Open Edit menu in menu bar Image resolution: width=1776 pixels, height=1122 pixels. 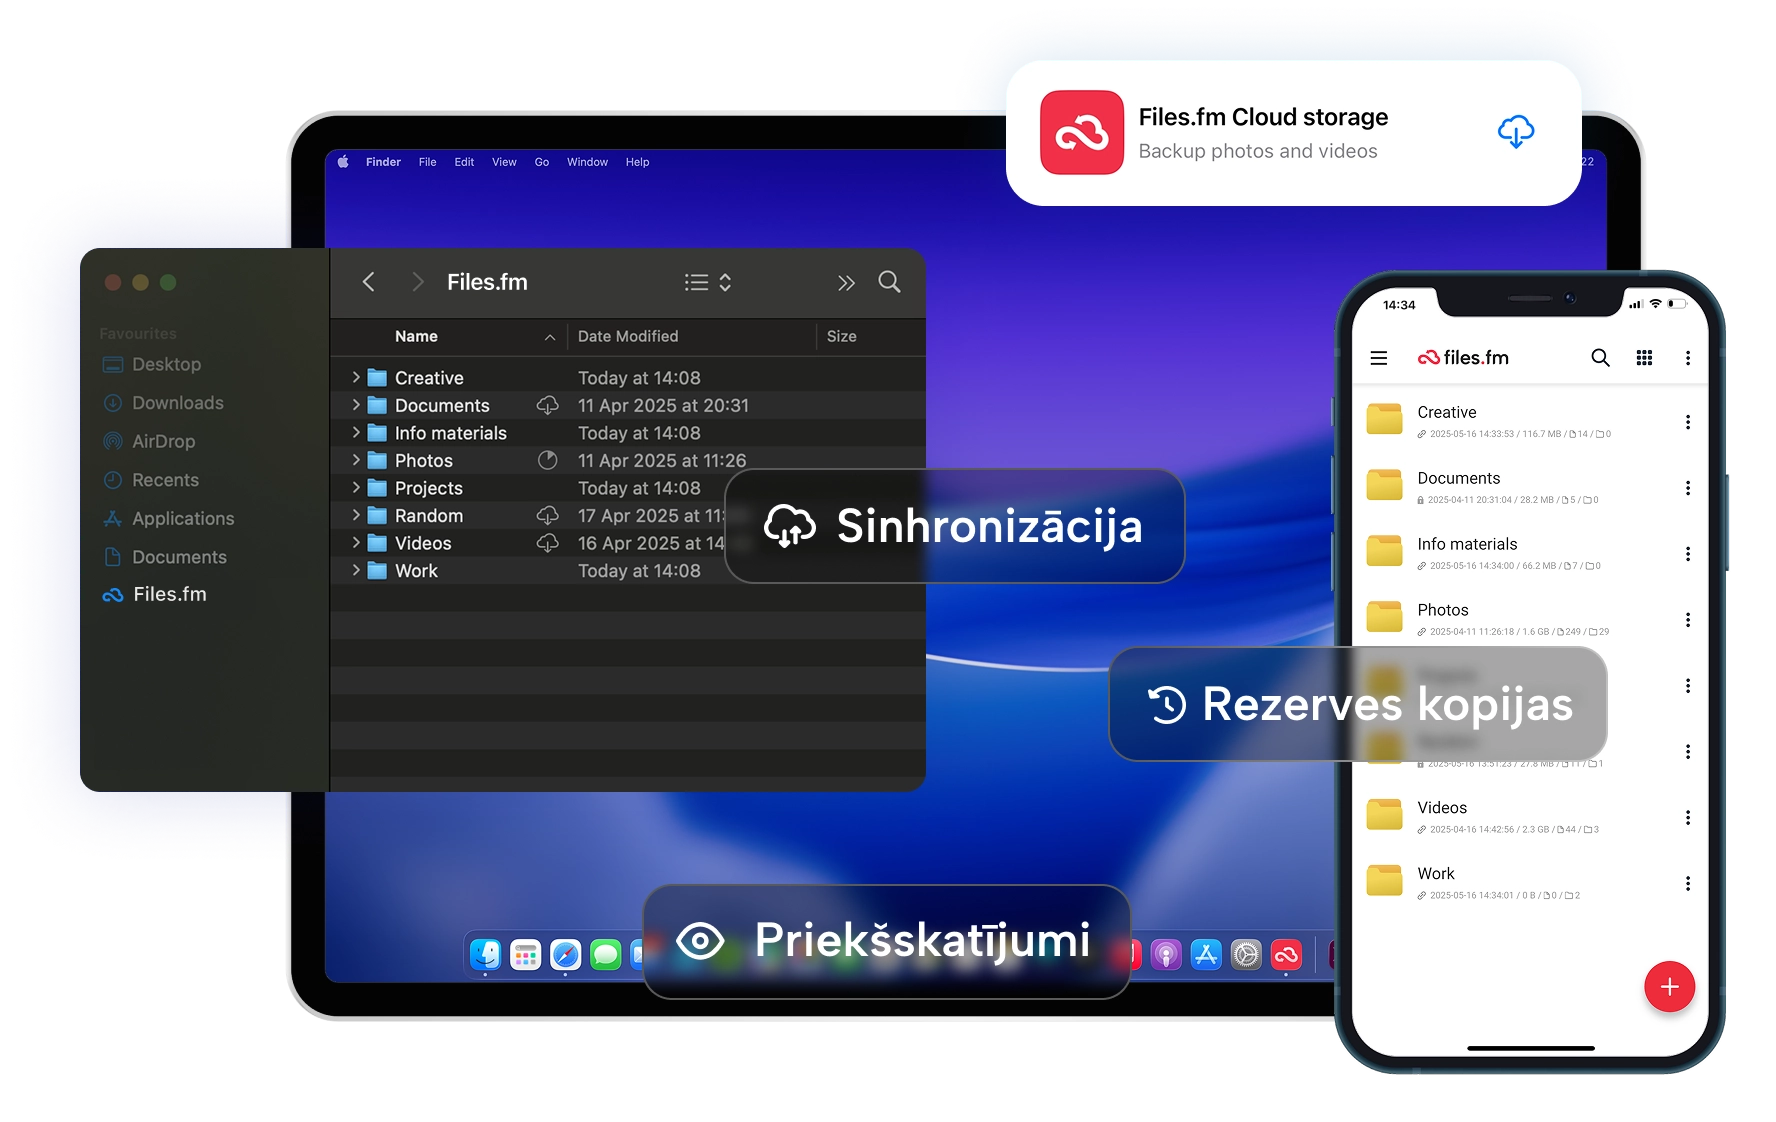pos(464,162)
